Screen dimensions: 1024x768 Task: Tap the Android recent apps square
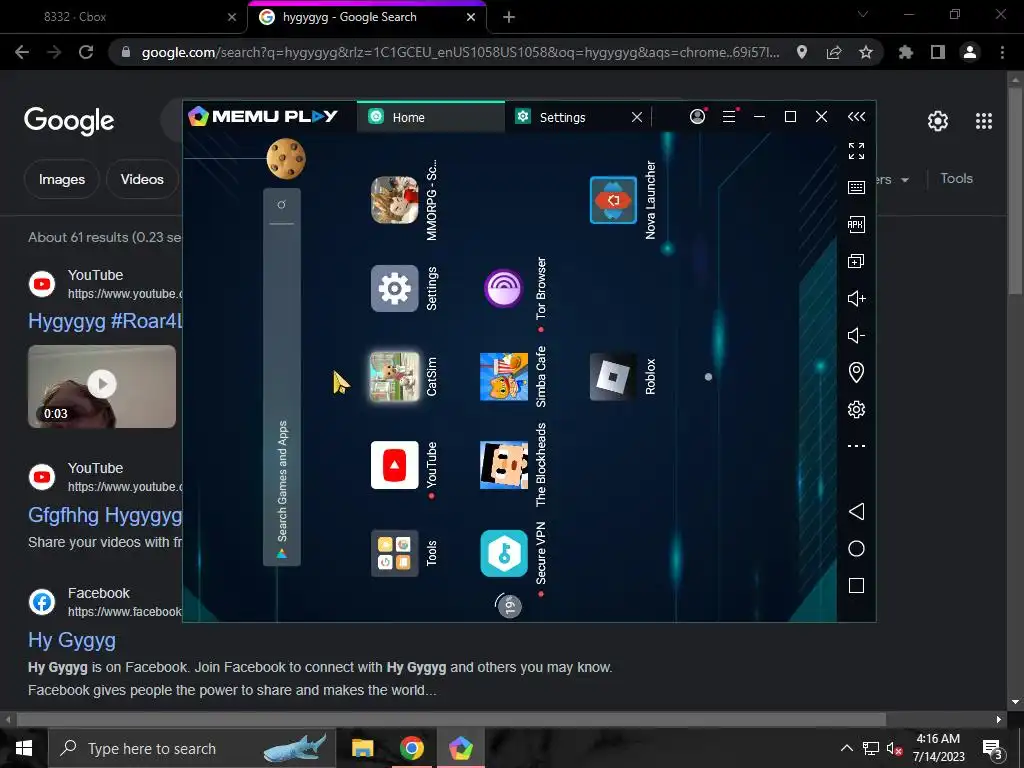(x=856, y=585)
